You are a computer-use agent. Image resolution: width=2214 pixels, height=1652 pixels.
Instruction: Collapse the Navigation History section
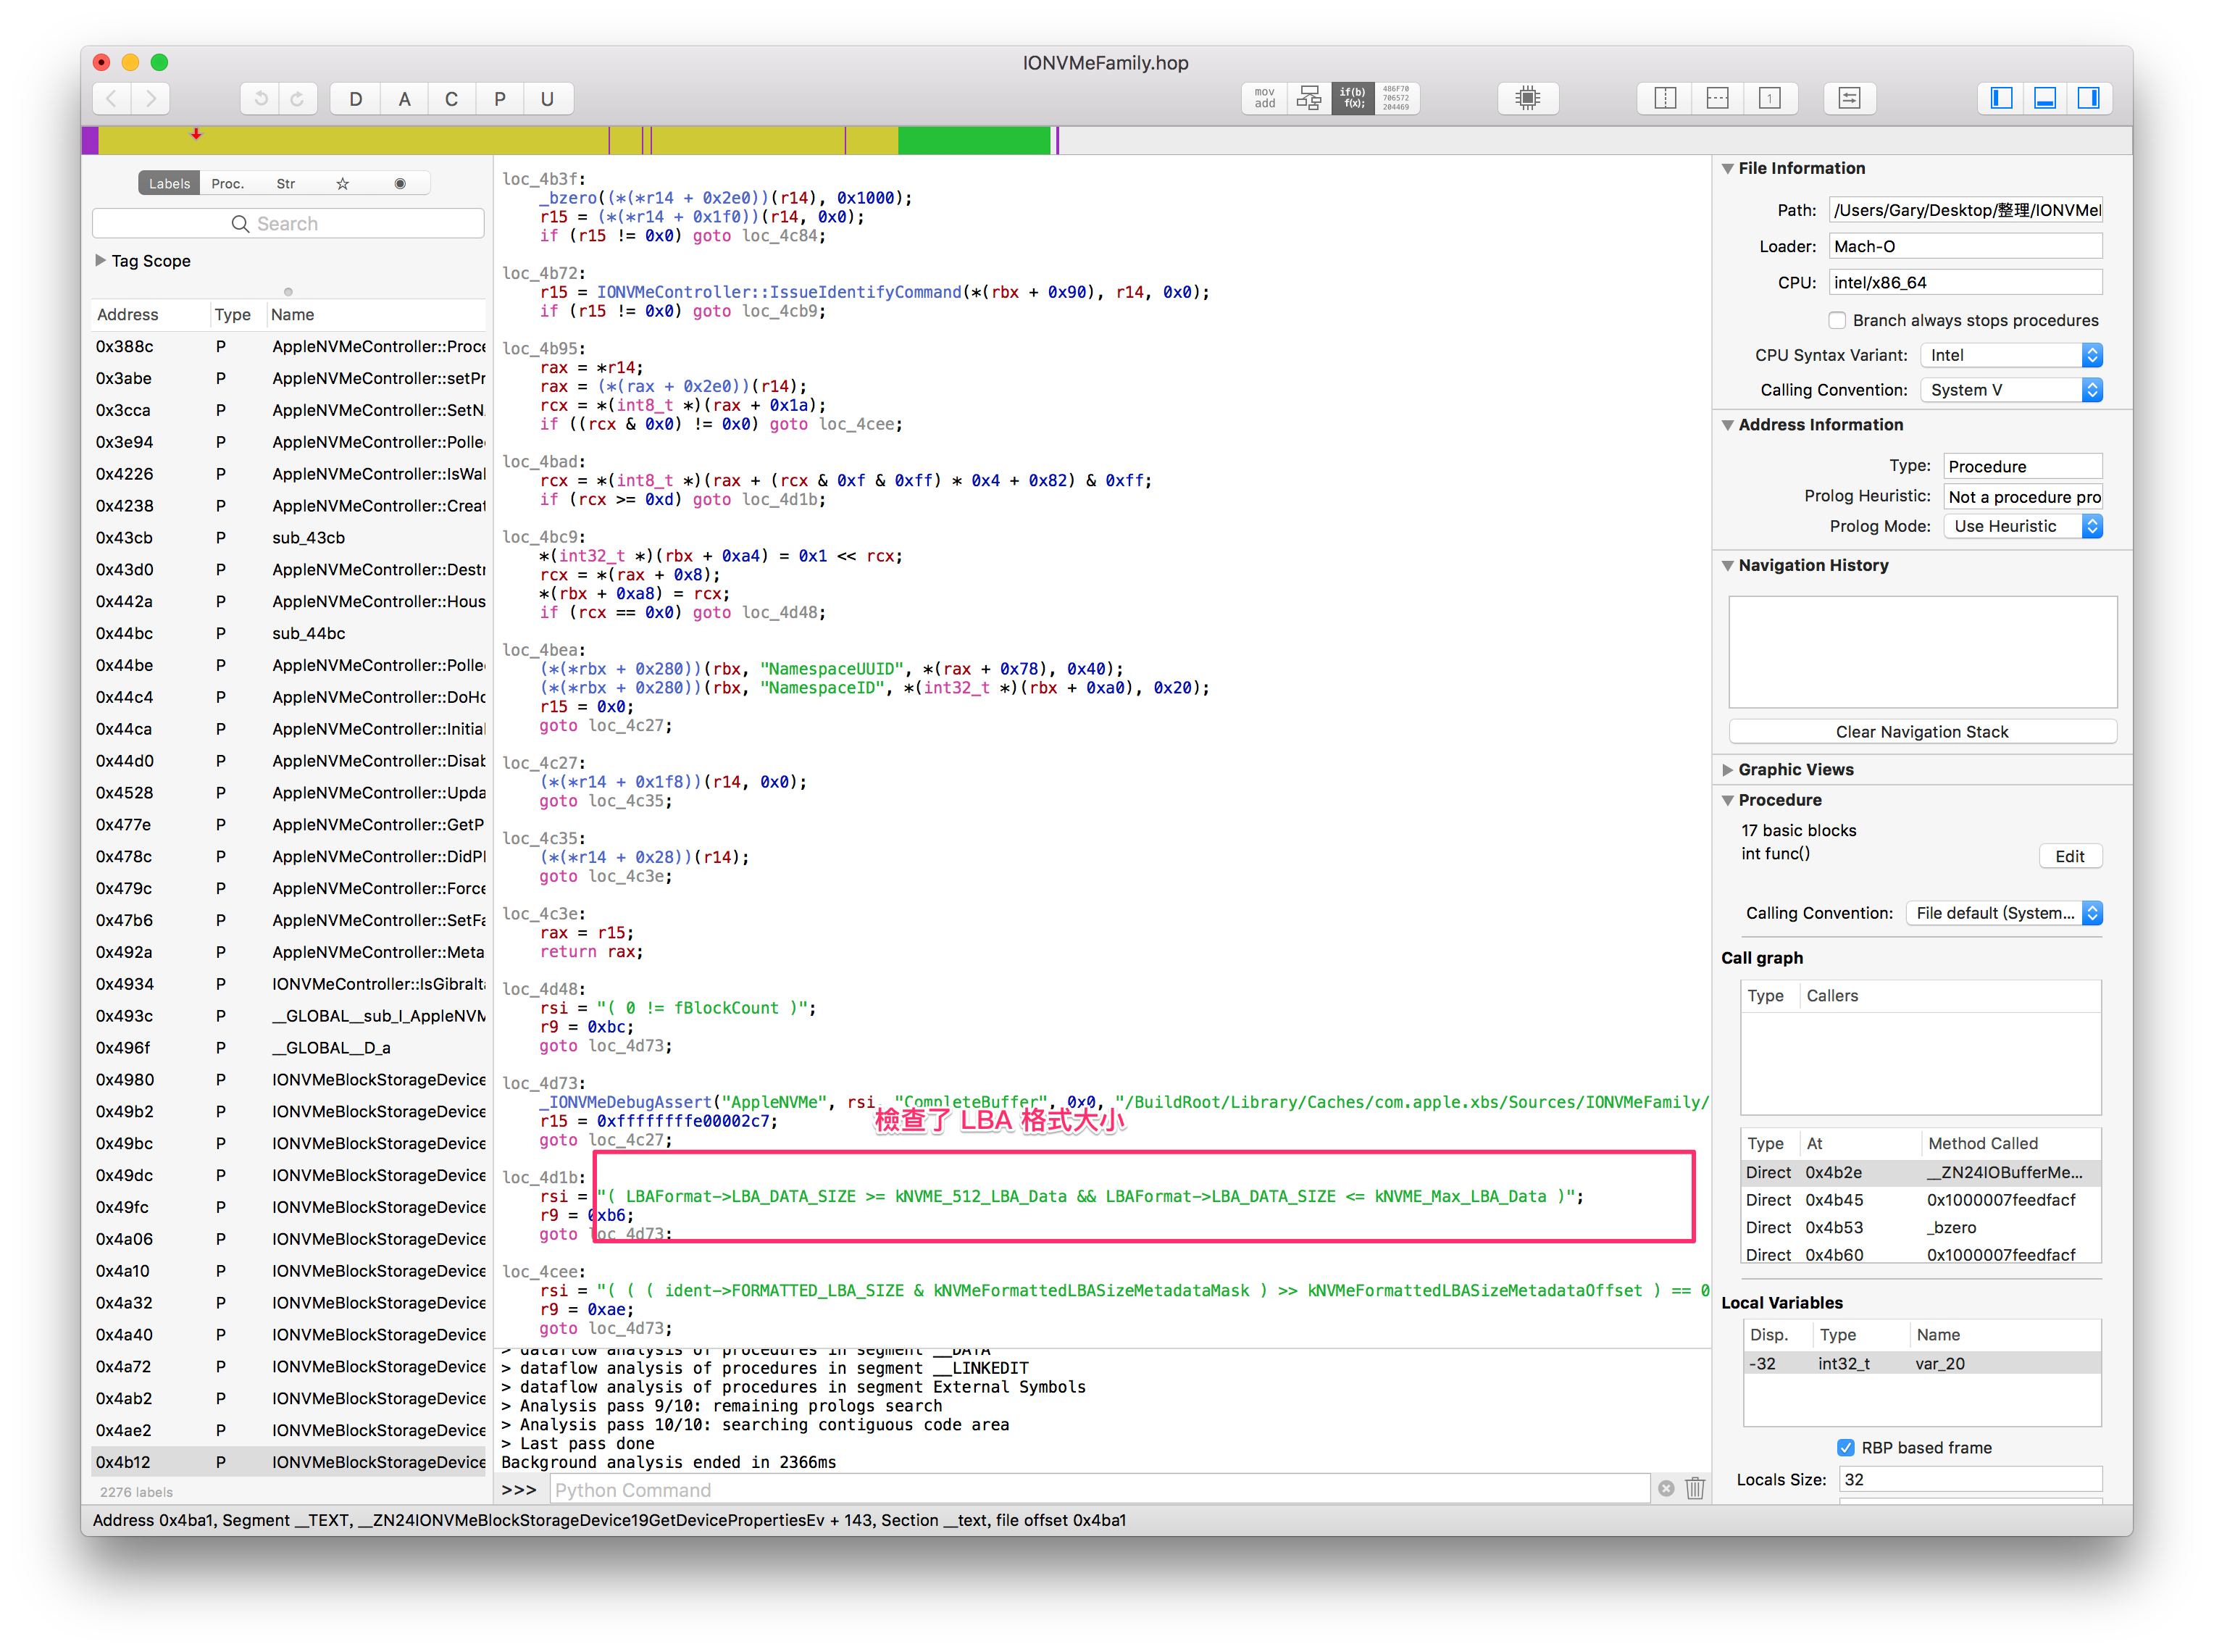click(x=1727, y=565)
